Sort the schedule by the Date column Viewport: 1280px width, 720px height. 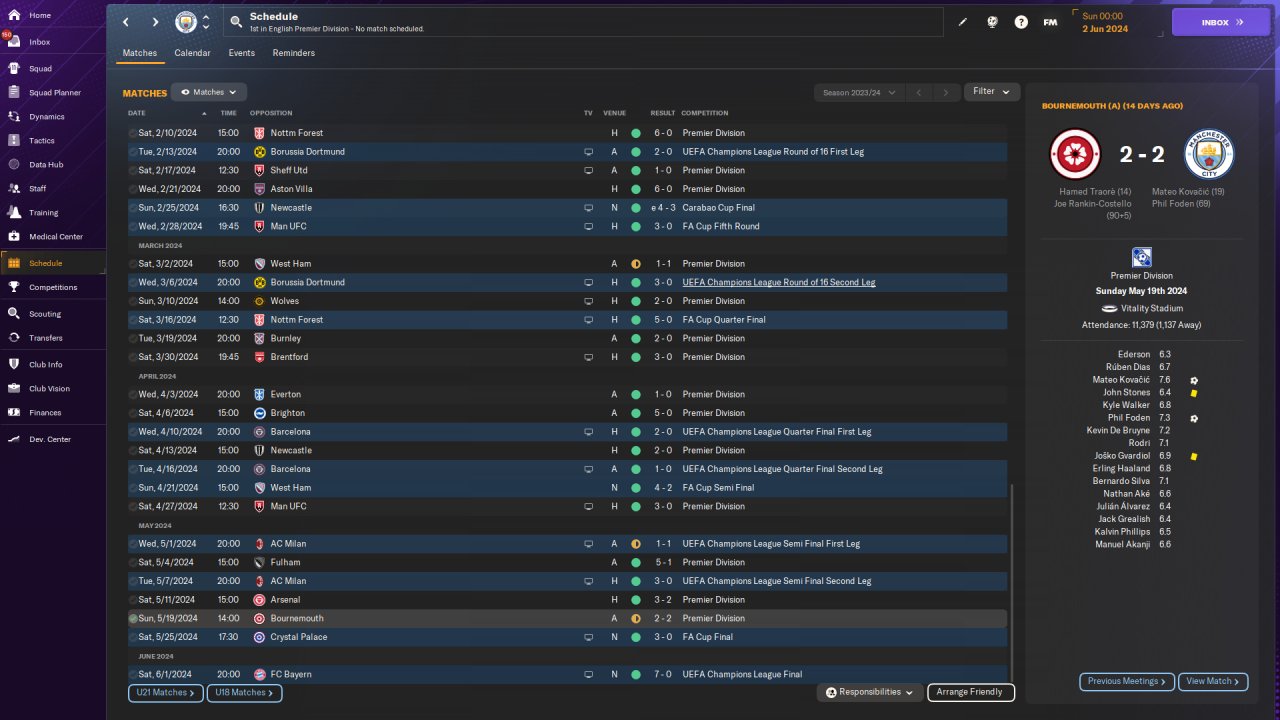(137, 113)
